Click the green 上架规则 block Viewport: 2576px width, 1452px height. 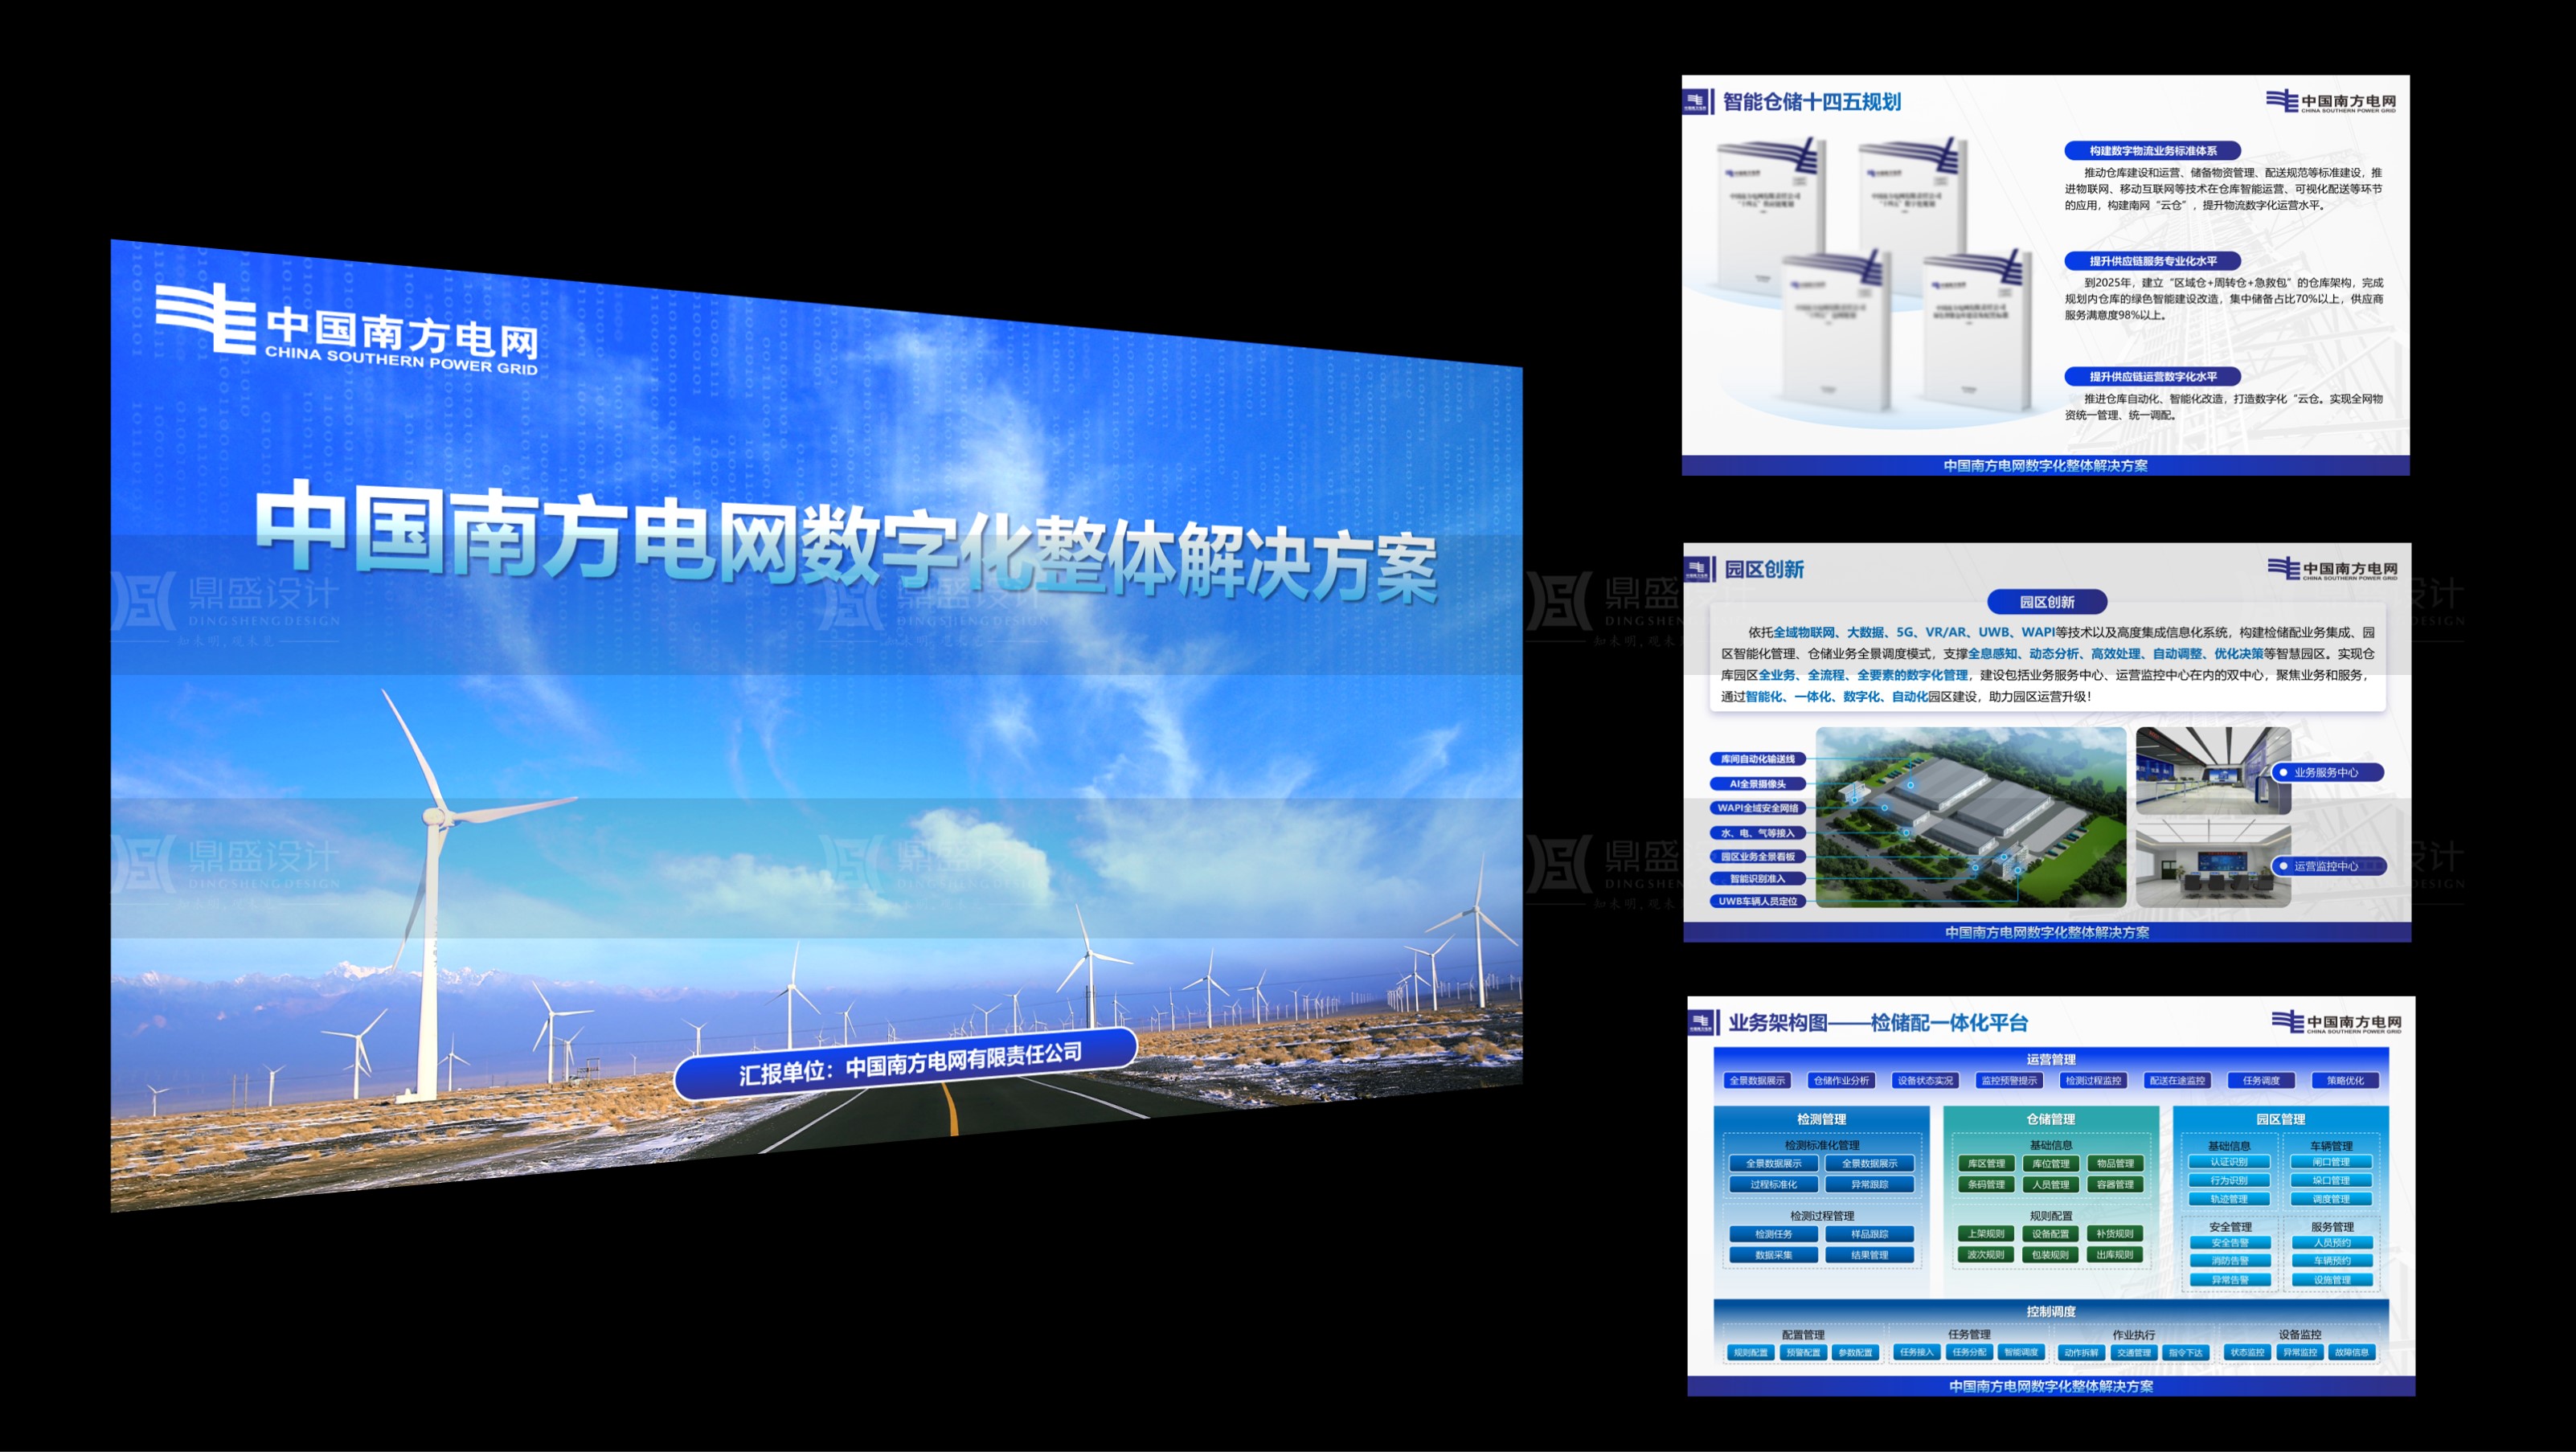click(1986, 1233)
